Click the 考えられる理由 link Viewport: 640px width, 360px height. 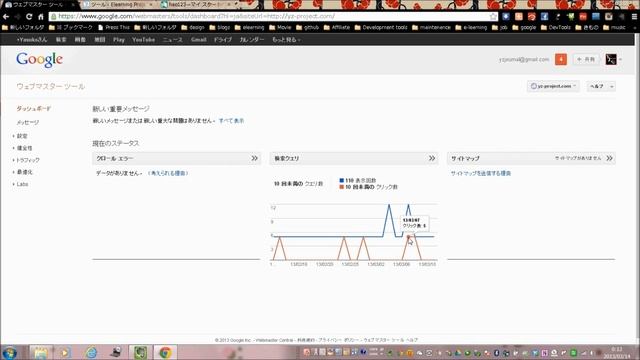168,173
